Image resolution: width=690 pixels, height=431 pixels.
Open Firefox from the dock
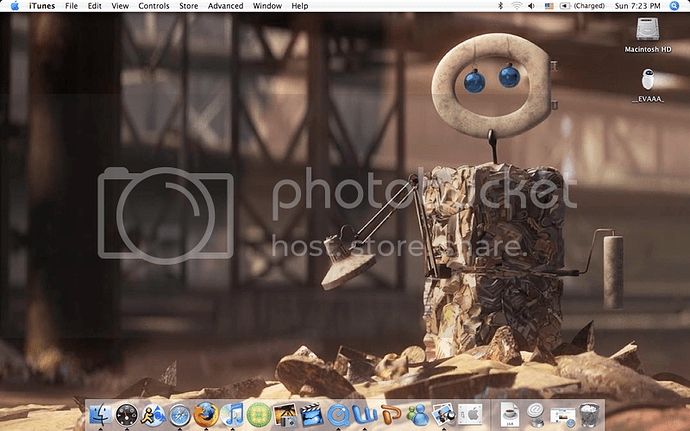tap(207, 413)
